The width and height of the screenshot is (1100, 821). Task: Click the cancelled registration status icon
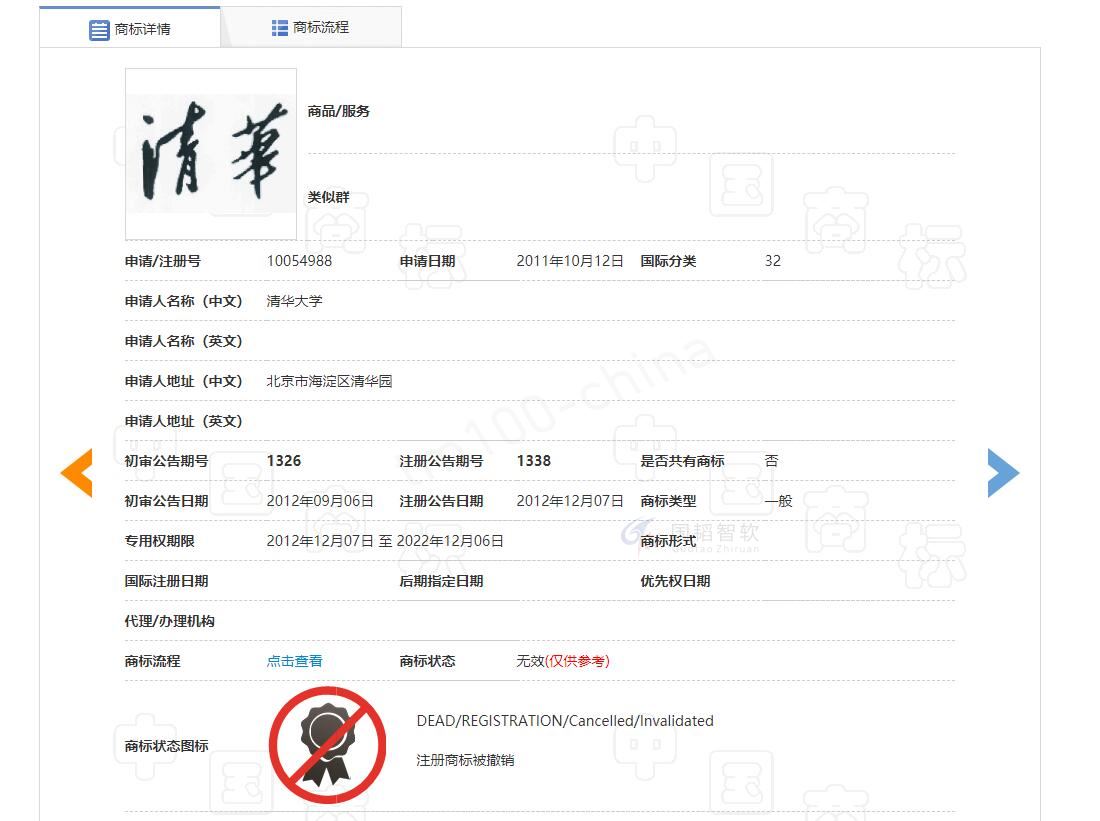click(327, 745)
